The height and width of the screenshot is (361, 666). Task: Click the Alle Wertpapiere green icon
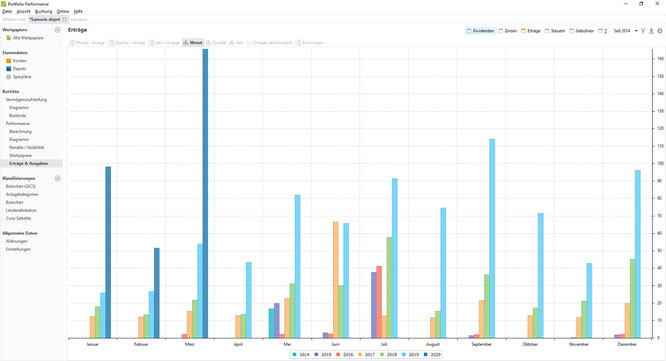[x=8, y=38]
